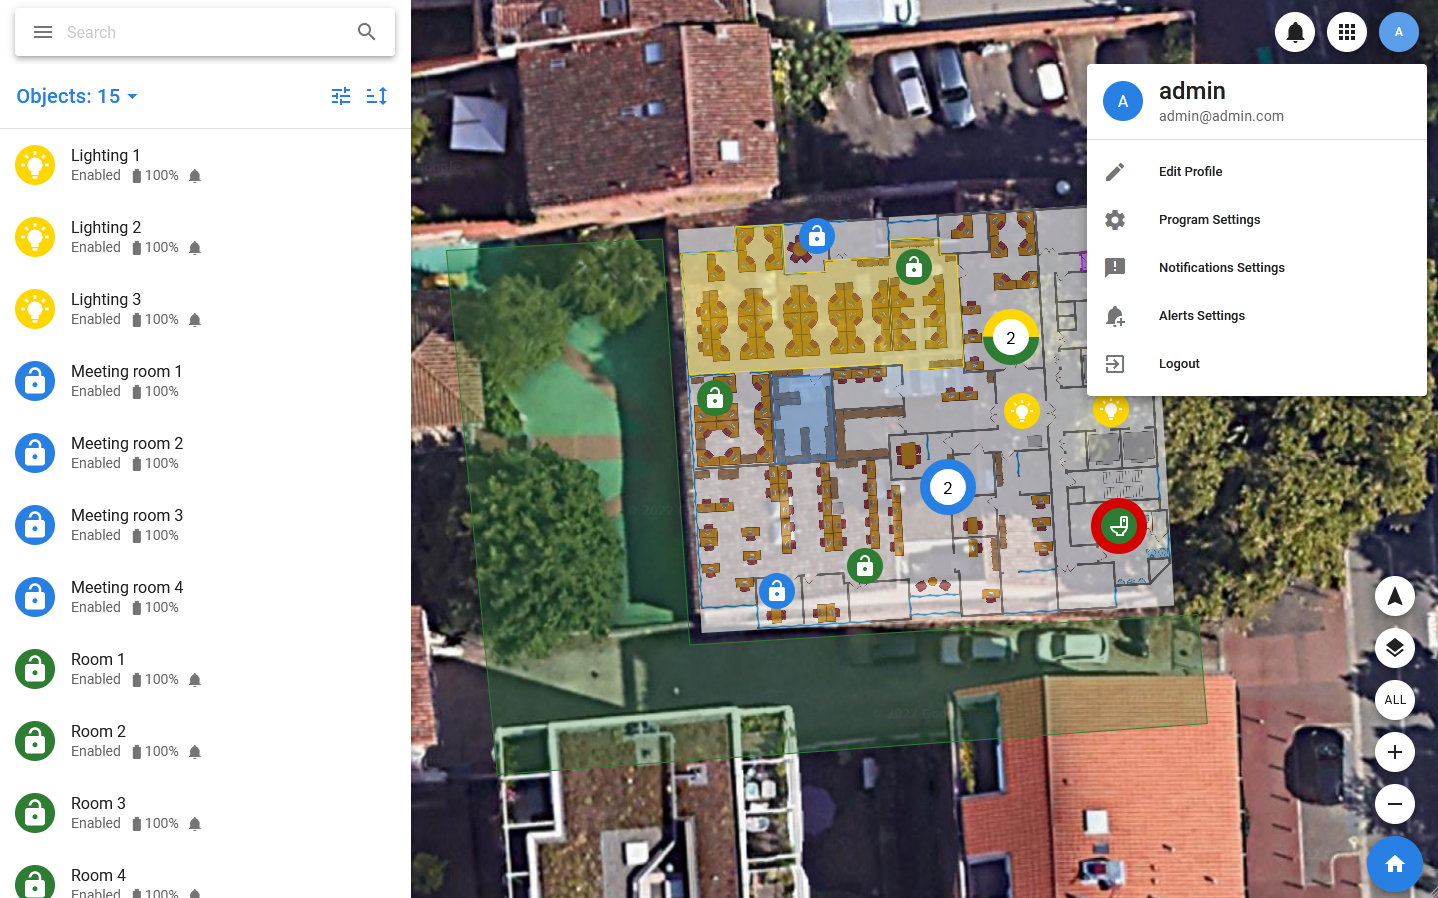
Task: Select Meeting room 2 in the list
Action: [127, 452]
